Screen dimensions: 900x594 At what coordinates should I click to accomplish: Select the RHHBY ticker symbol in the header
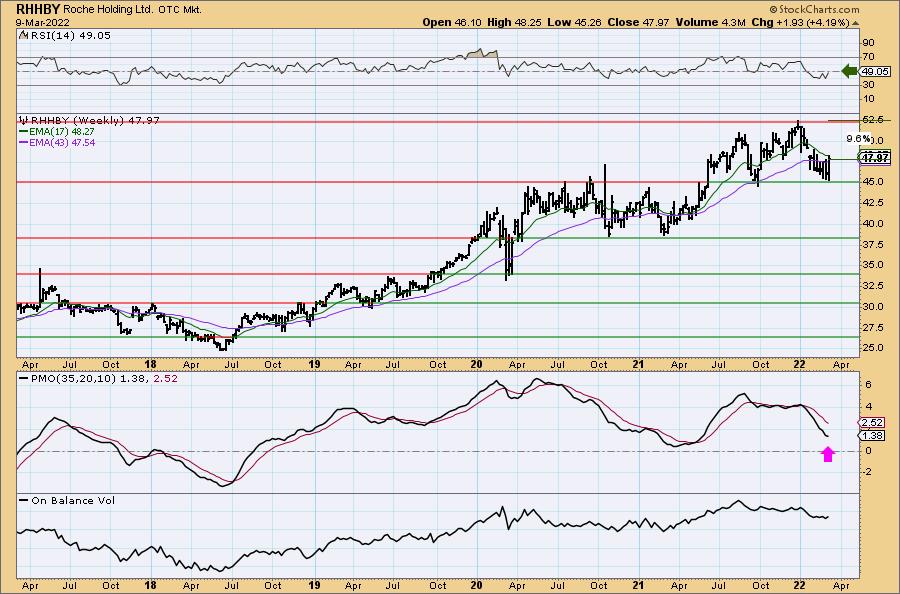click(38, 9)
